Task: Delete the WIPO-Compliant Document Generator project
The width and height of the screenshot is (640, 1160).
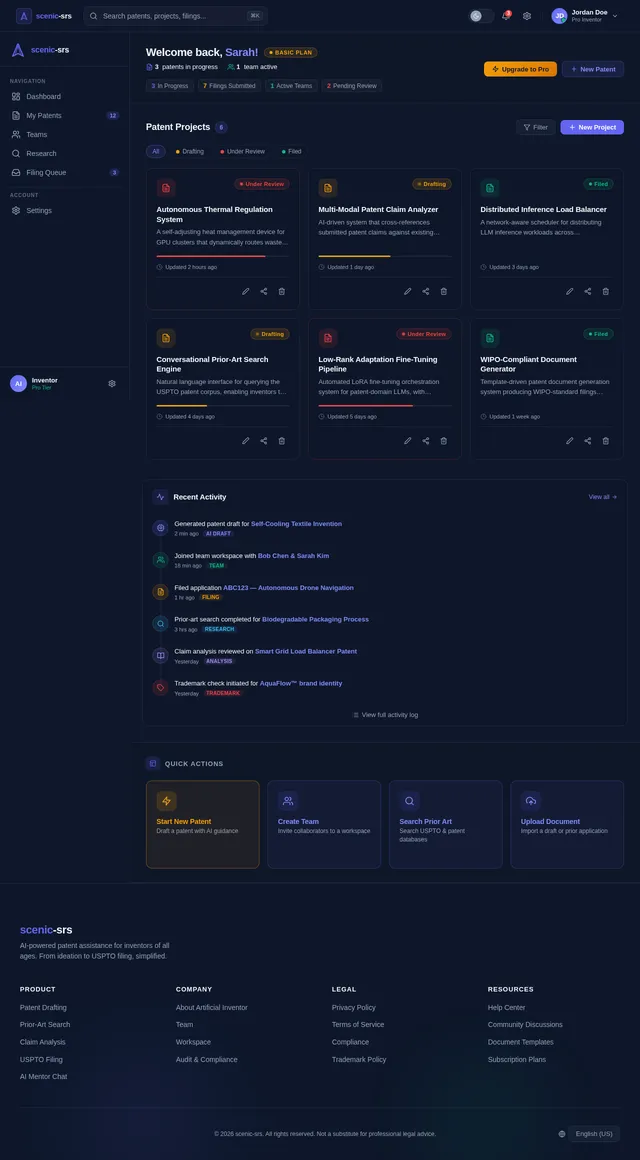Action: pyautogui.click(x=605, y=441)
